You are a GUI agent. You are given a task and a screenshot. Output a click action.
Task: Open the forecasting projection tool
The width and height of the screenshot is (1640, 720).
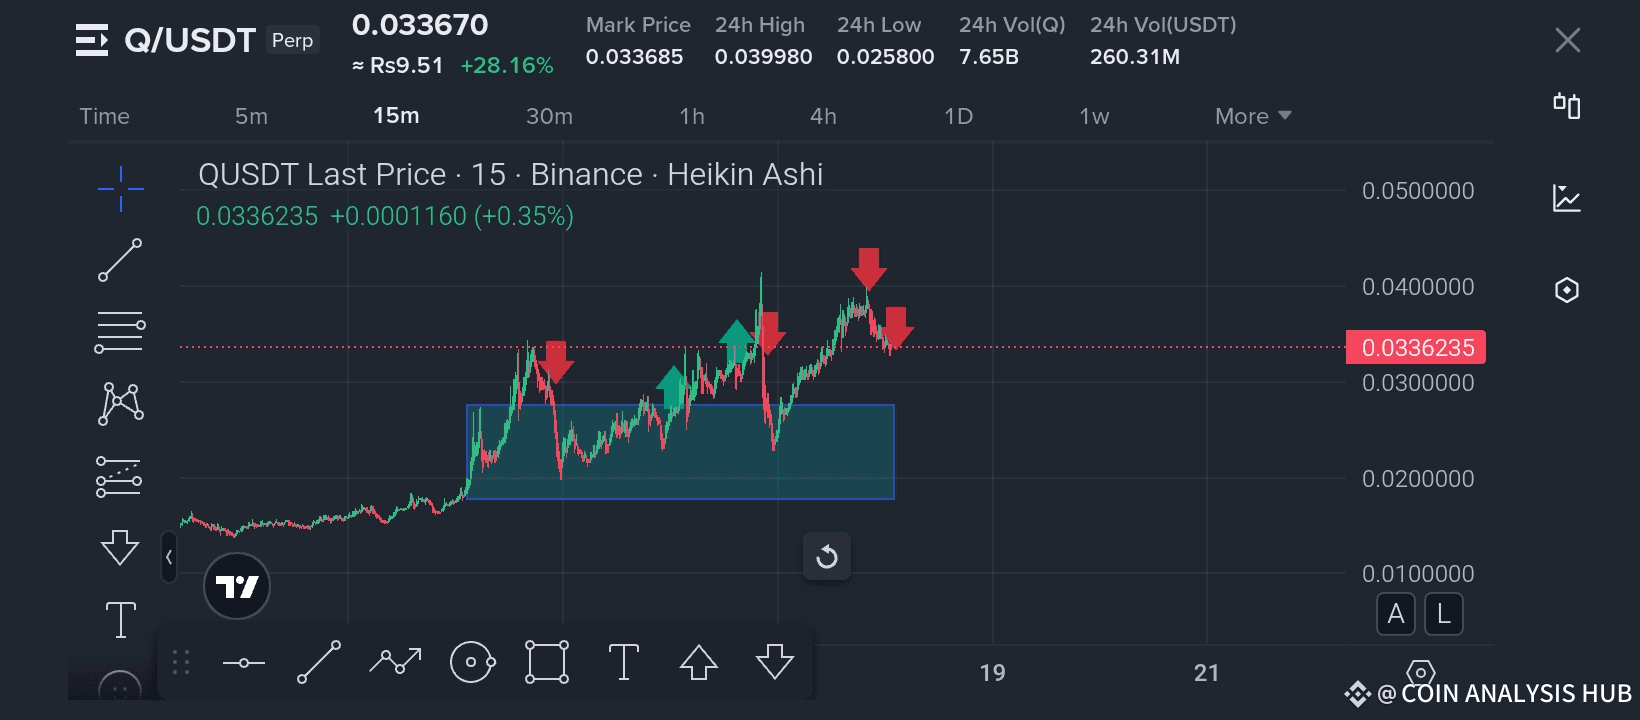(x=119, y=476)
